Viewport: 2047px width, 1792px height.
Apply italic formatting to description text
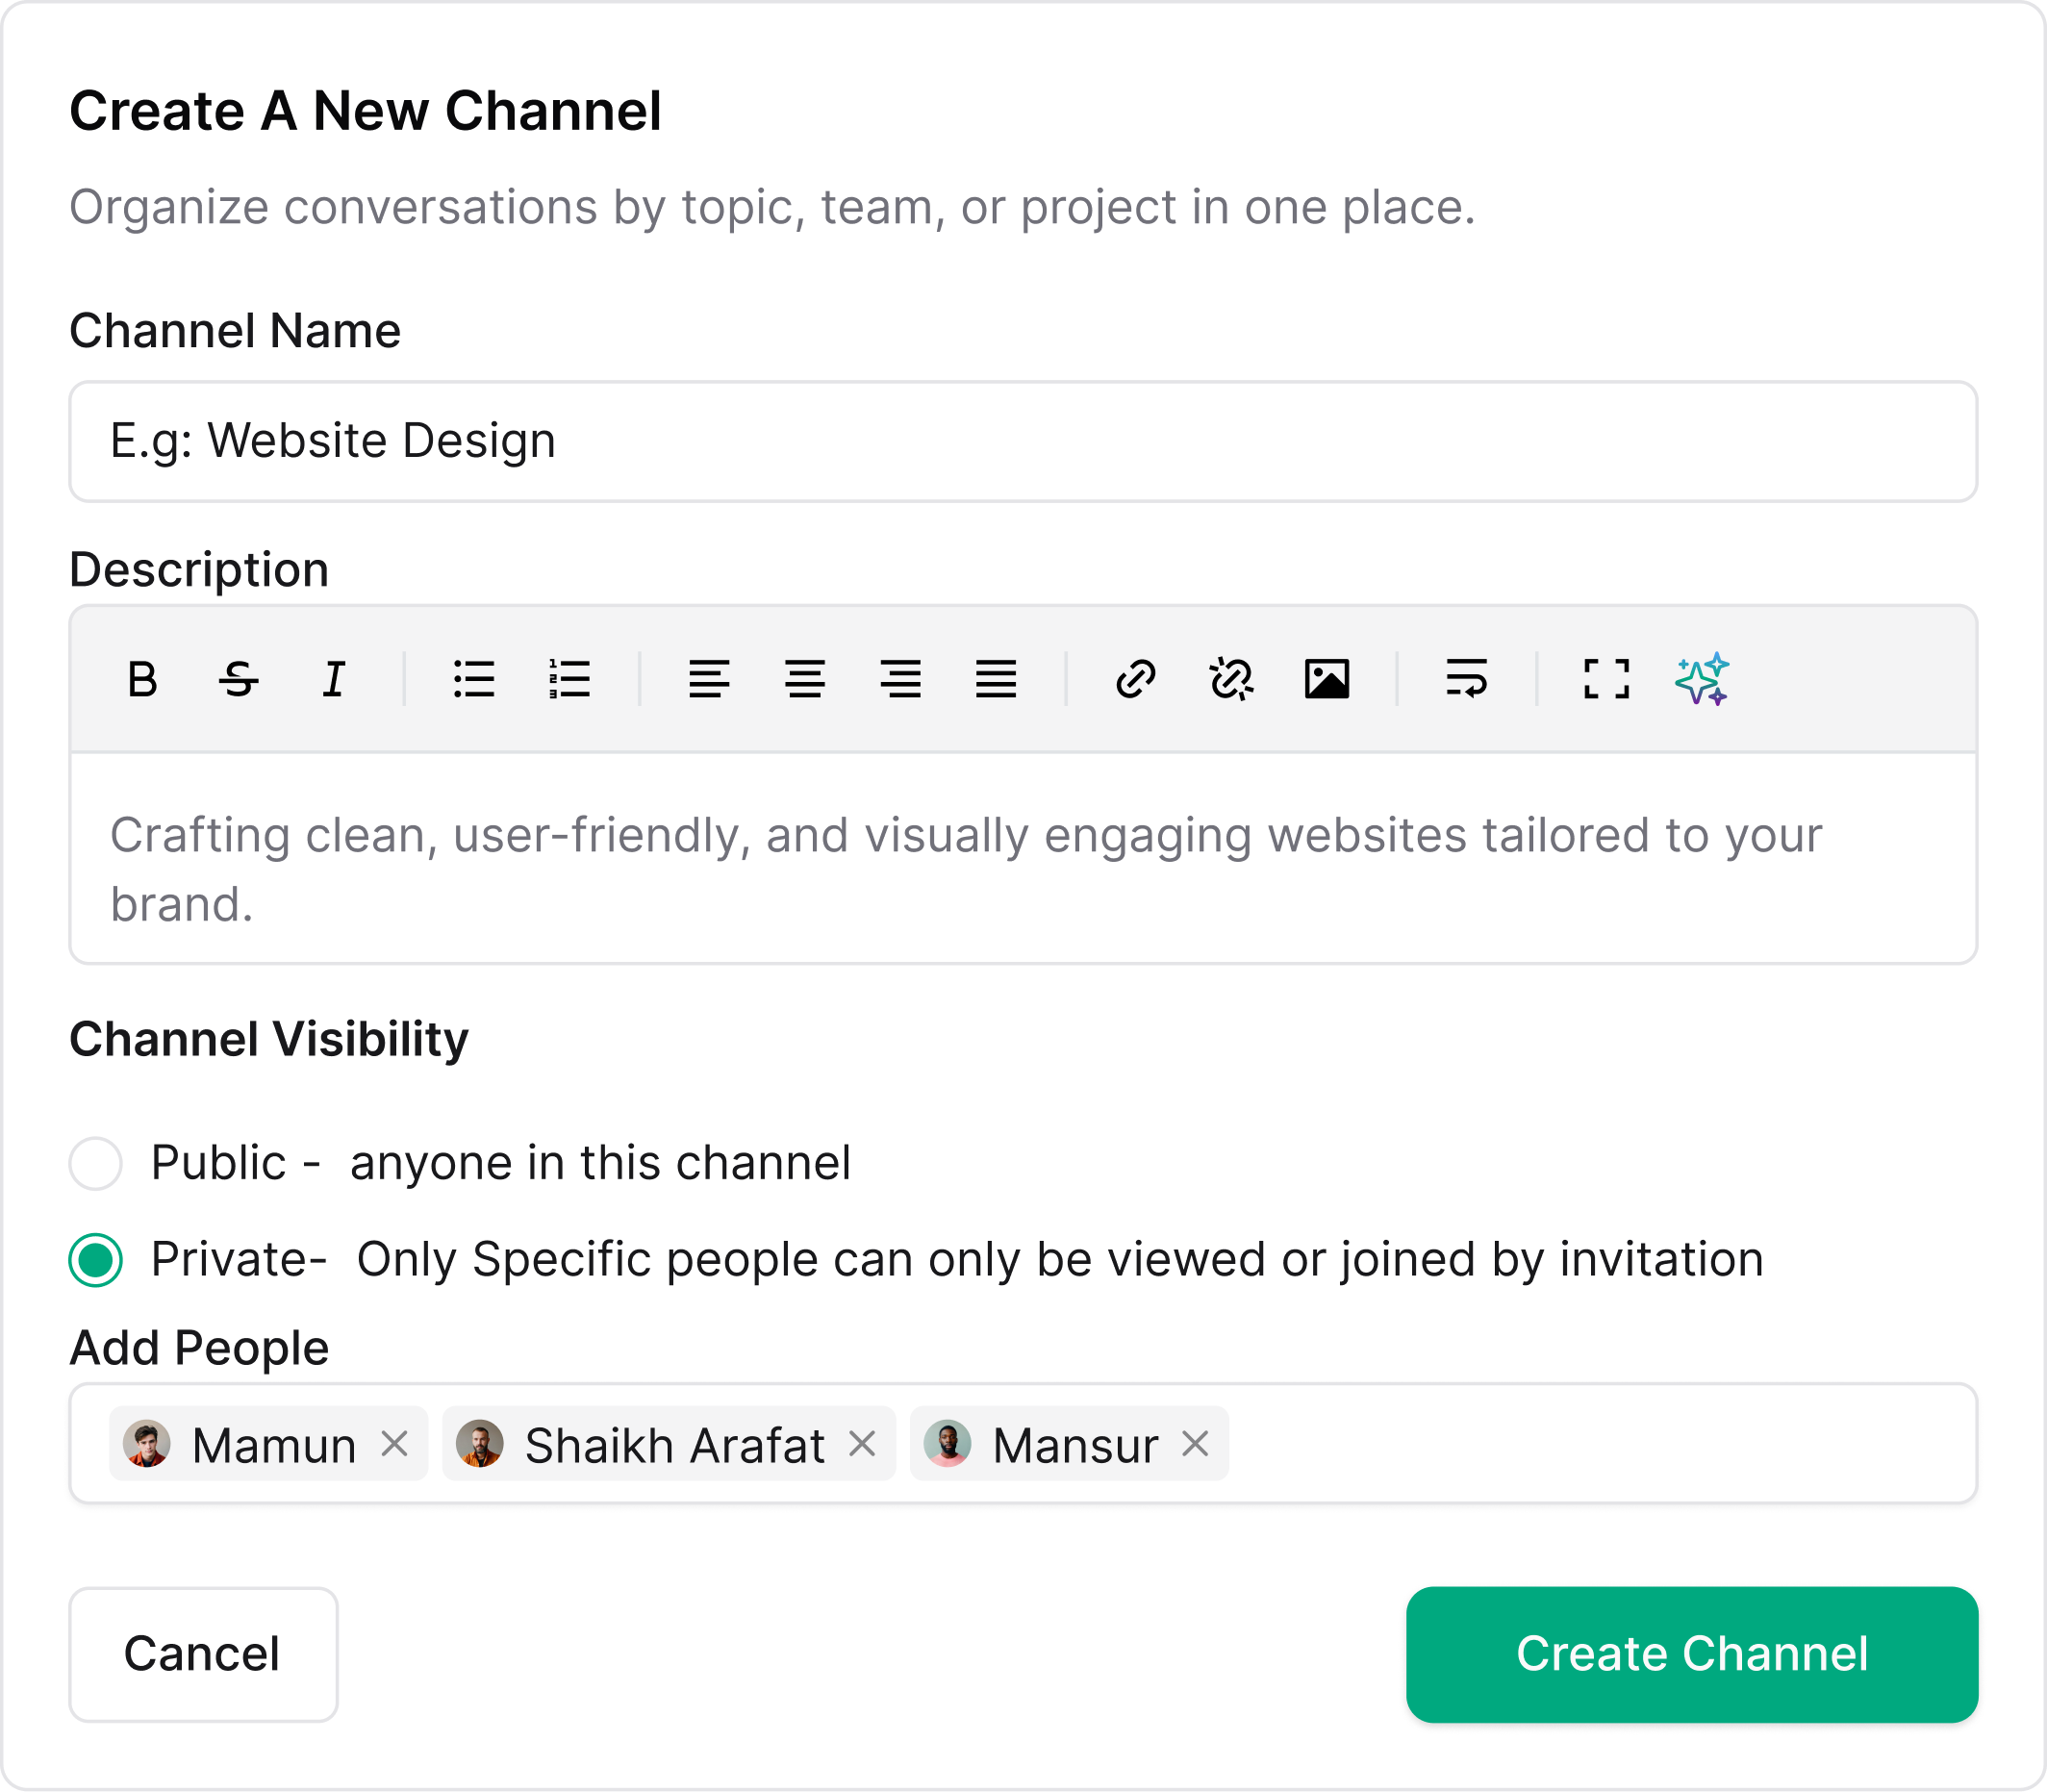tap(333, 680)
